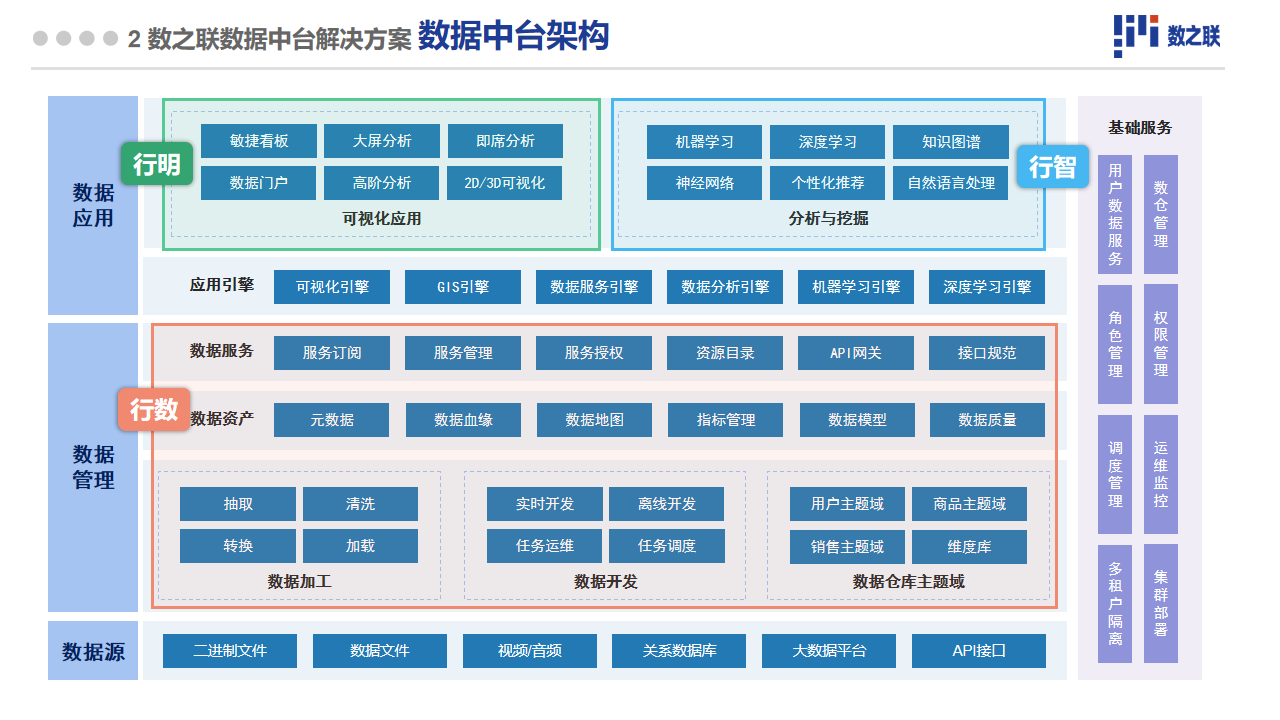Click the 多租户隔离 vertical block

tap(1115, 603)
